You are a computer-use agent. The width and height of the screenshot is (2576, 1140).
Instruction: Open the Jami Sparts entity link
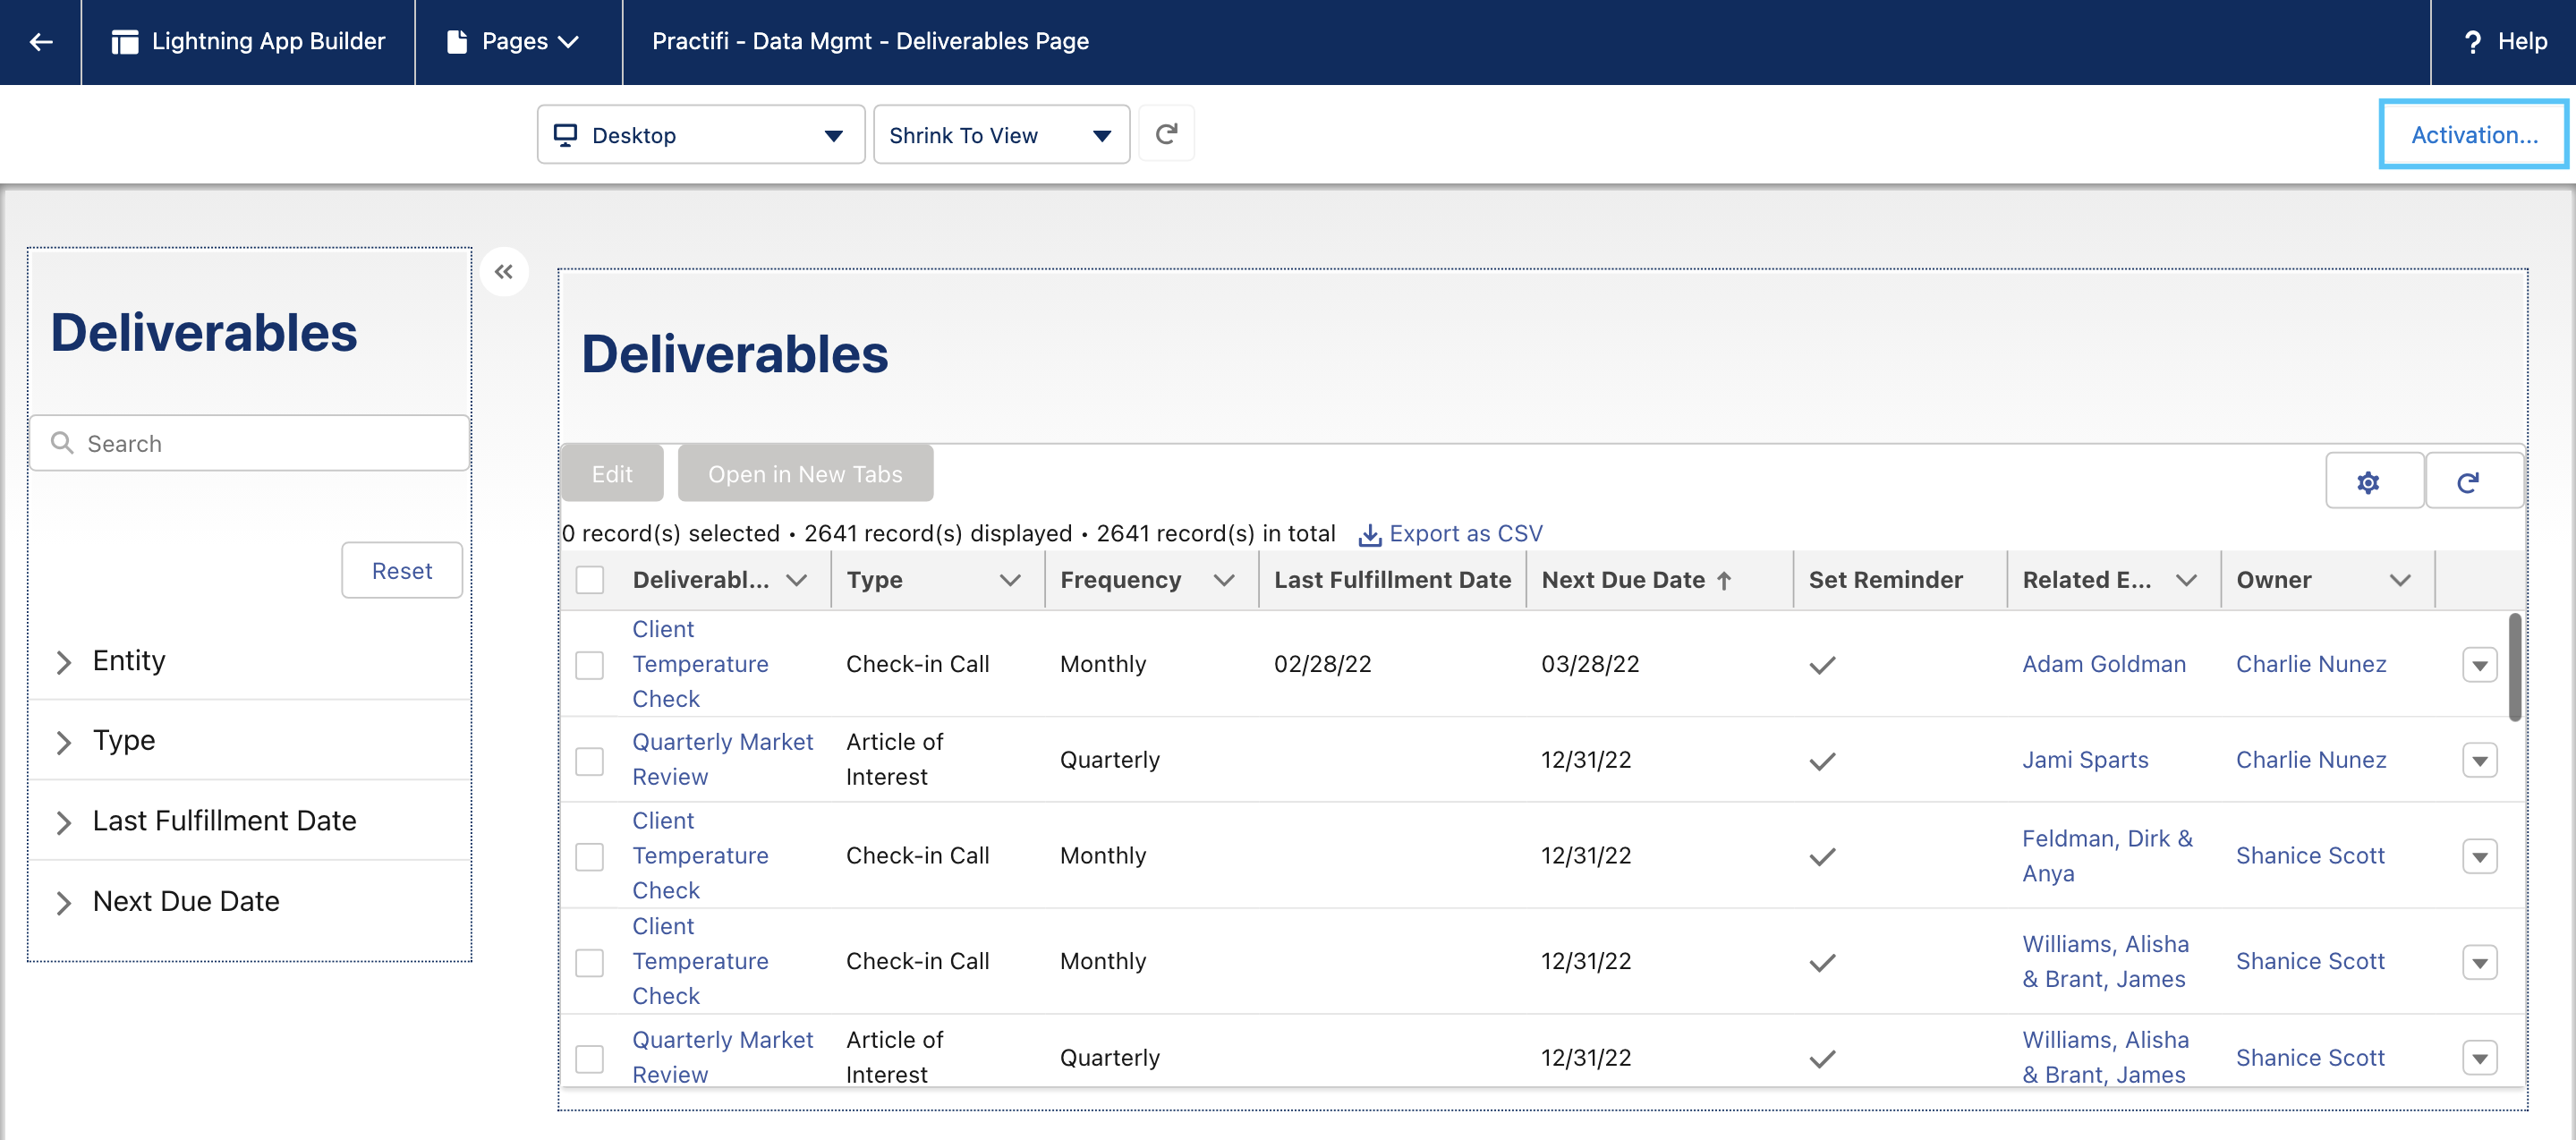click(x=2085, y=761)
